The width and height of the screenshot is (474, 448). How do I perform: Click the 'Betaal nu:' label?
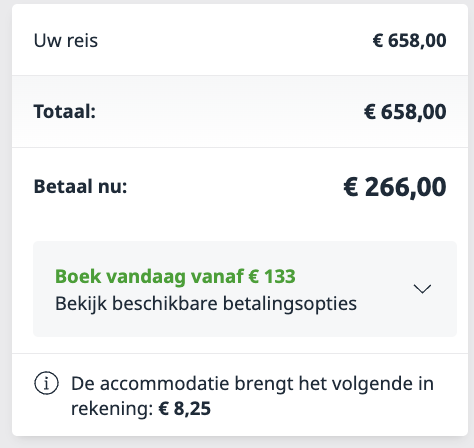click(80, 186)
